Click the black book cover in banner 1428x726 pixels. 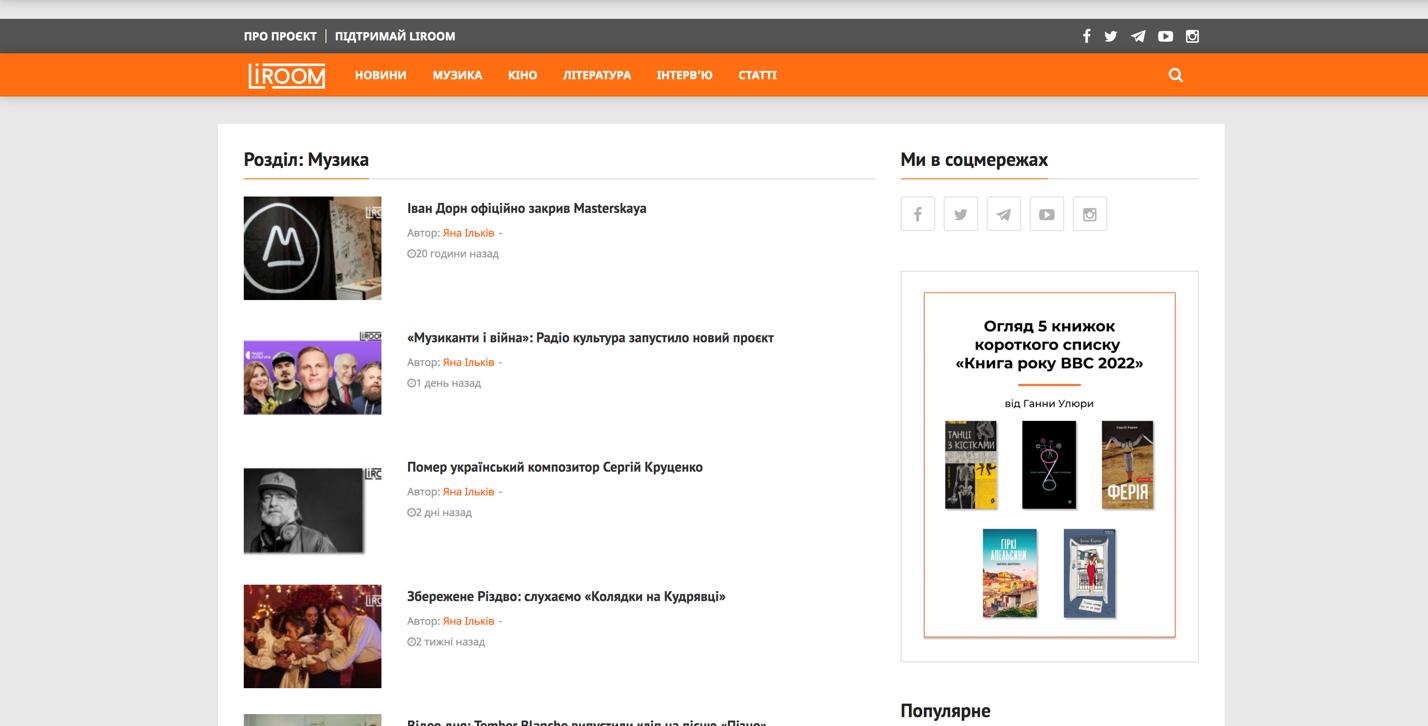pyautogui.click(x=1049, y=465)
